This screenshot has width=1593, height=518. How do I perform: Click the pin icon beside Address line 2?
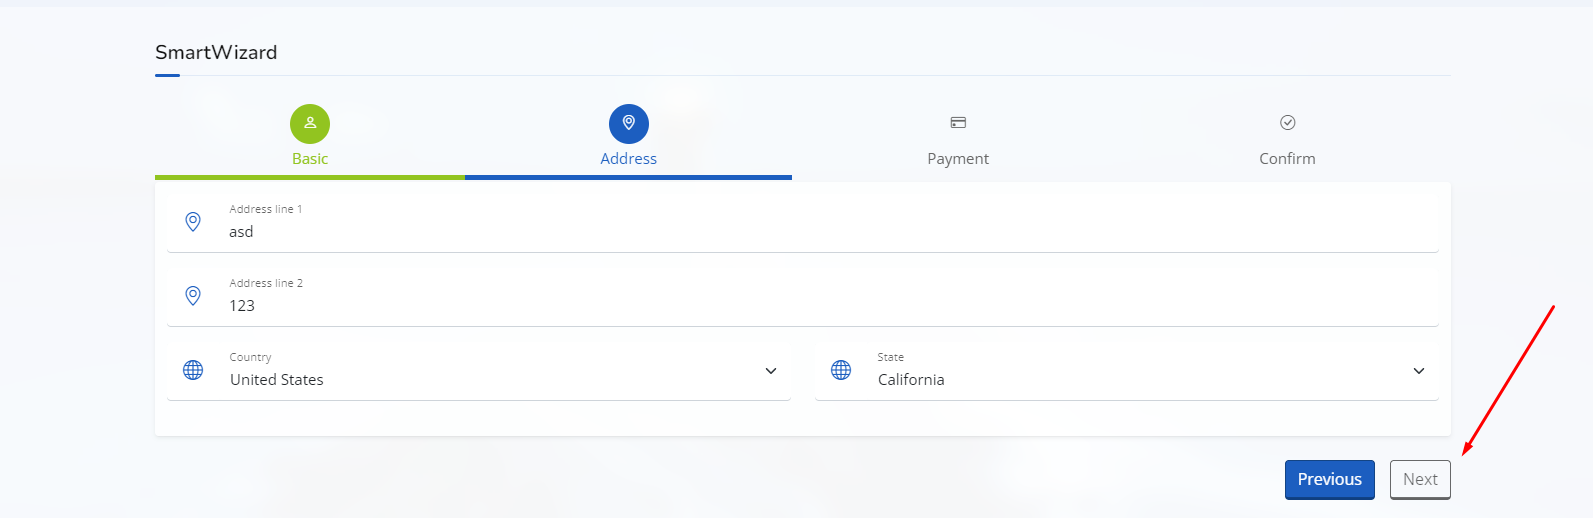[x=193, y=295]
